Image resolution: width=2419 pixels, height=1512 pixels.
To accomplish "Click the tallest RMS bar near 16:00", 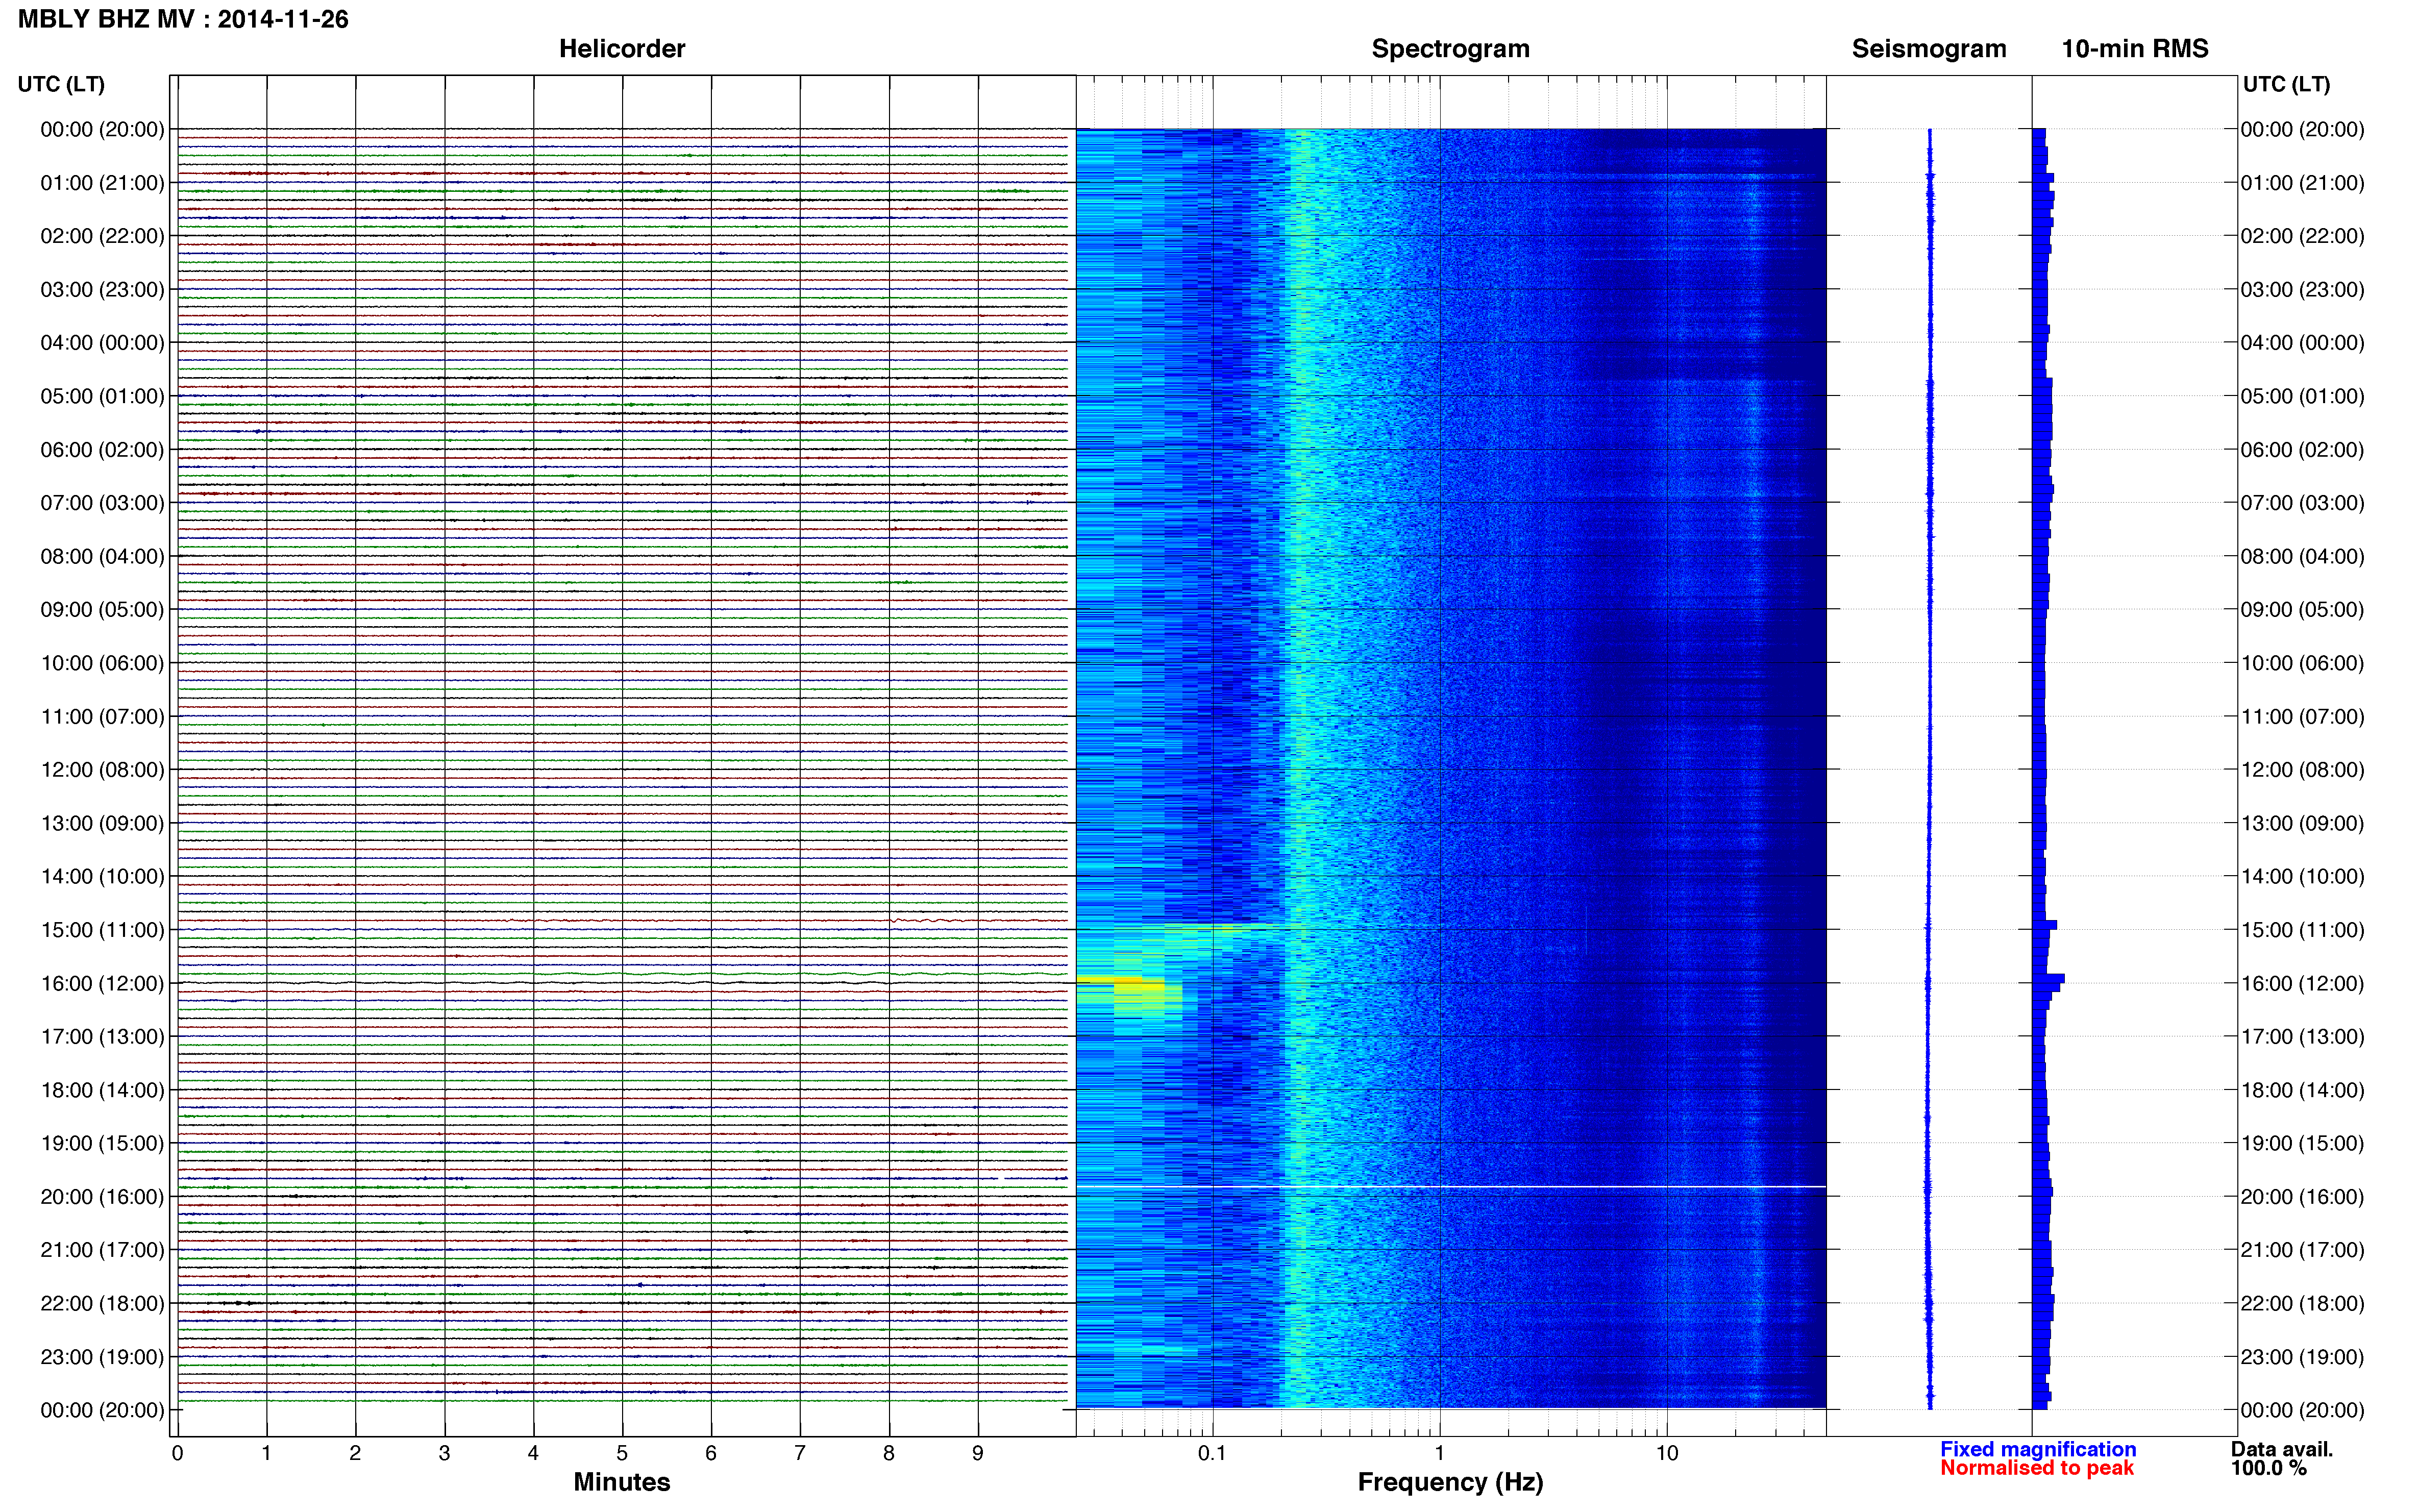I will 2048,979.
